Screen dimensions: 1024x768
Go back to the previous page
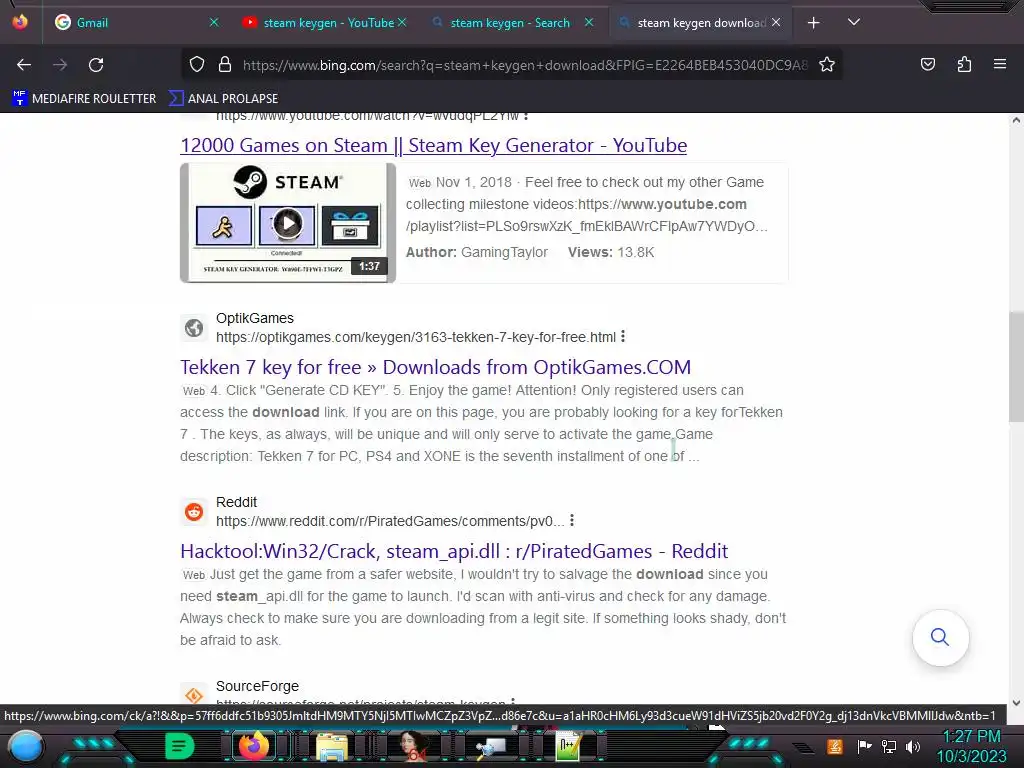24,65
